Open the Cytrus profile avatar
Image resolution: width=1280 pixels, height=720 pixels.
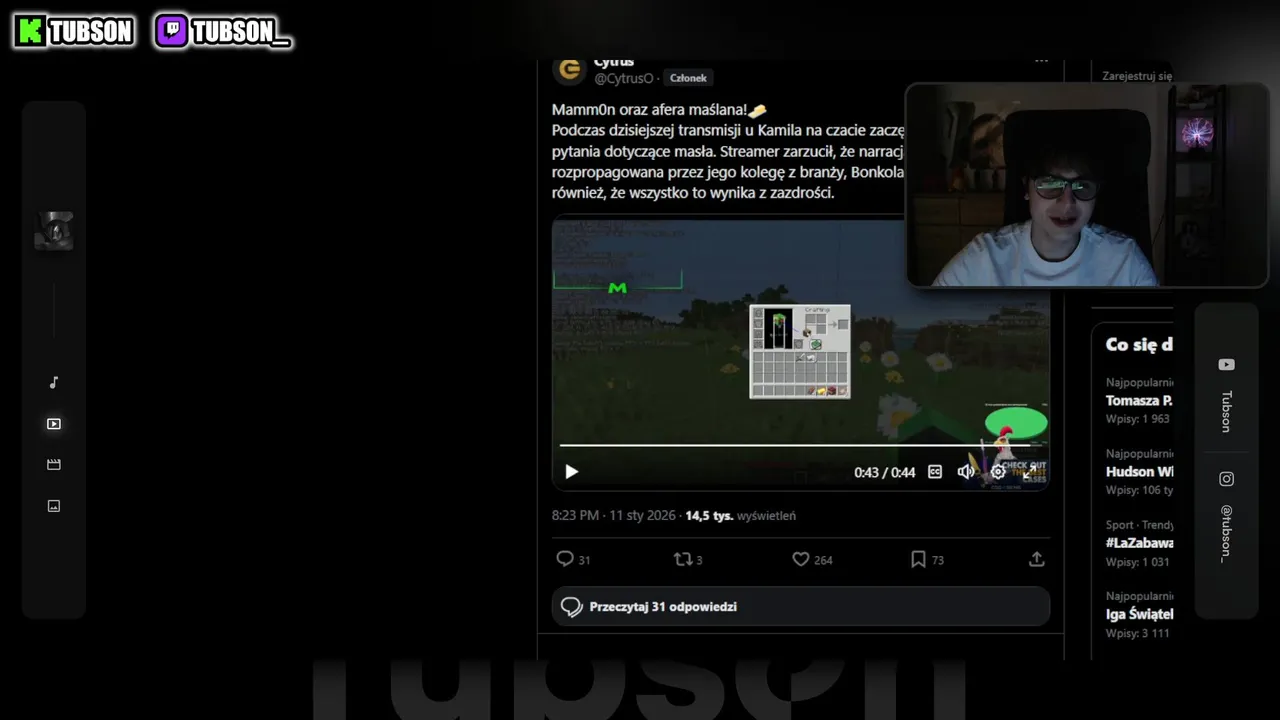point(570,69)
